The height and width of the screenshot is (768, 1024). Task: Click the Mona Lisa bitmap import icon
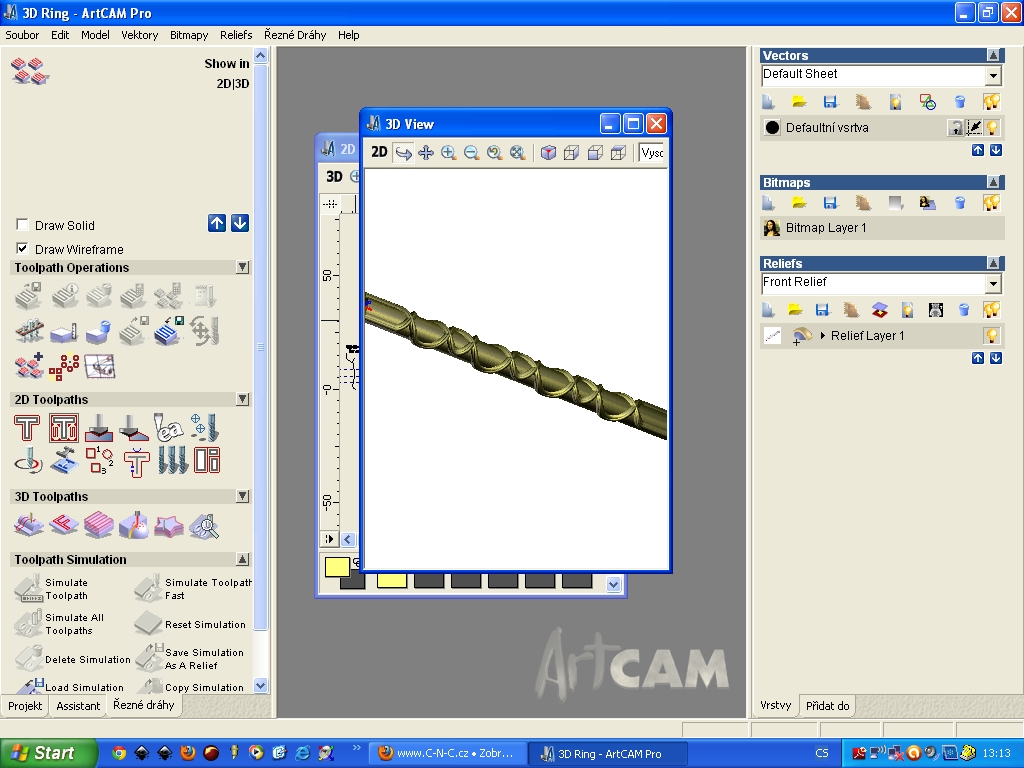click(927, 203)
